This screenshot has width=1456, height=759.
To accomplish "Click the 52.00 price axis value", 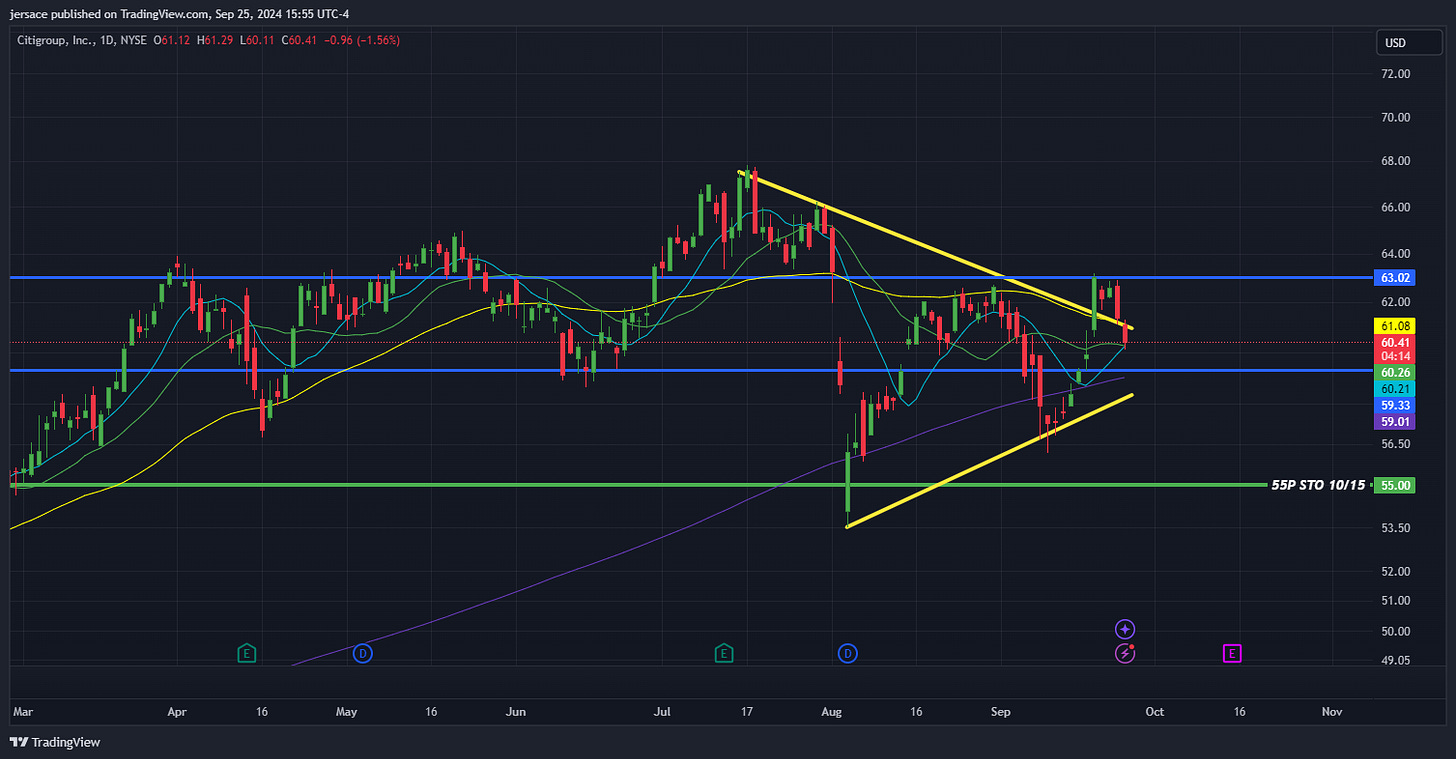I will click(1395, 572).
